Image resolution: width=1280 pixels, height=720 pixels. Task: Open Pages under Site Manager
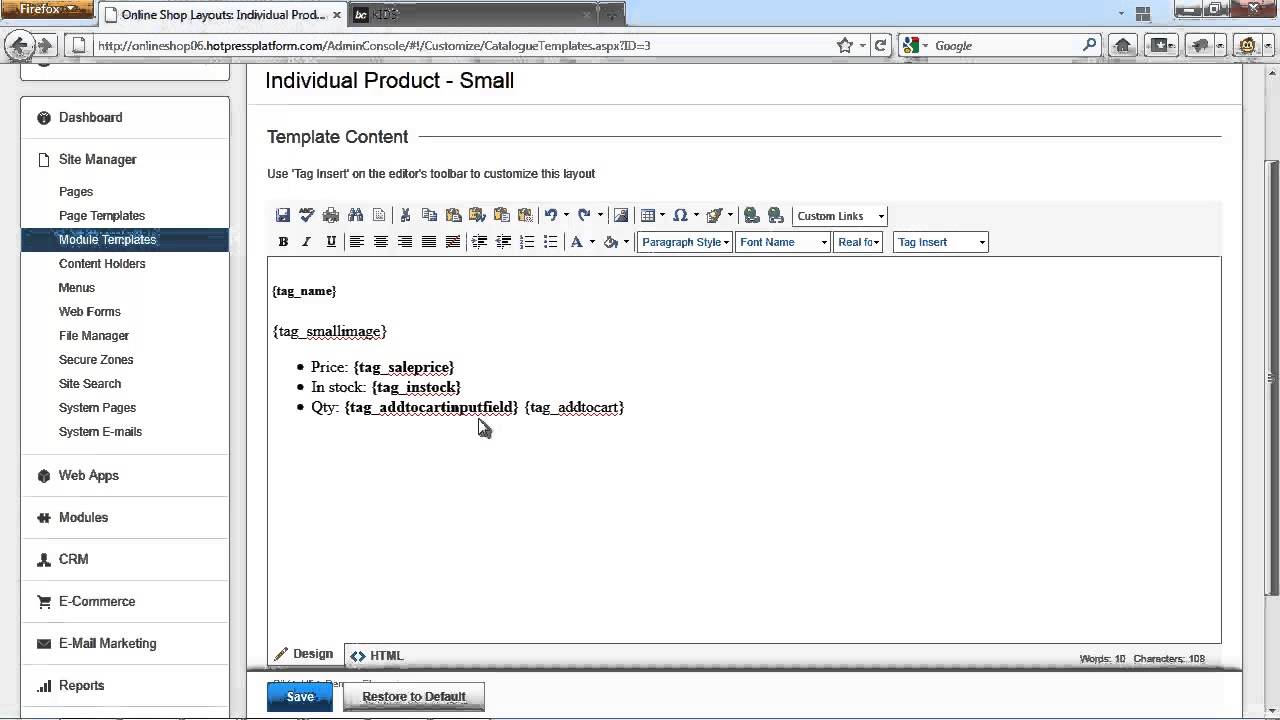(76, 191)
